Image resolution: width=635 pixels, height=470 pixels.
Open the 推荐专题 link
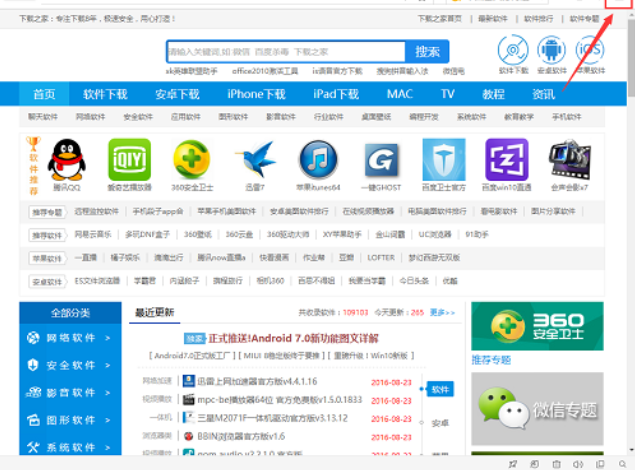[x=491, y=360]
